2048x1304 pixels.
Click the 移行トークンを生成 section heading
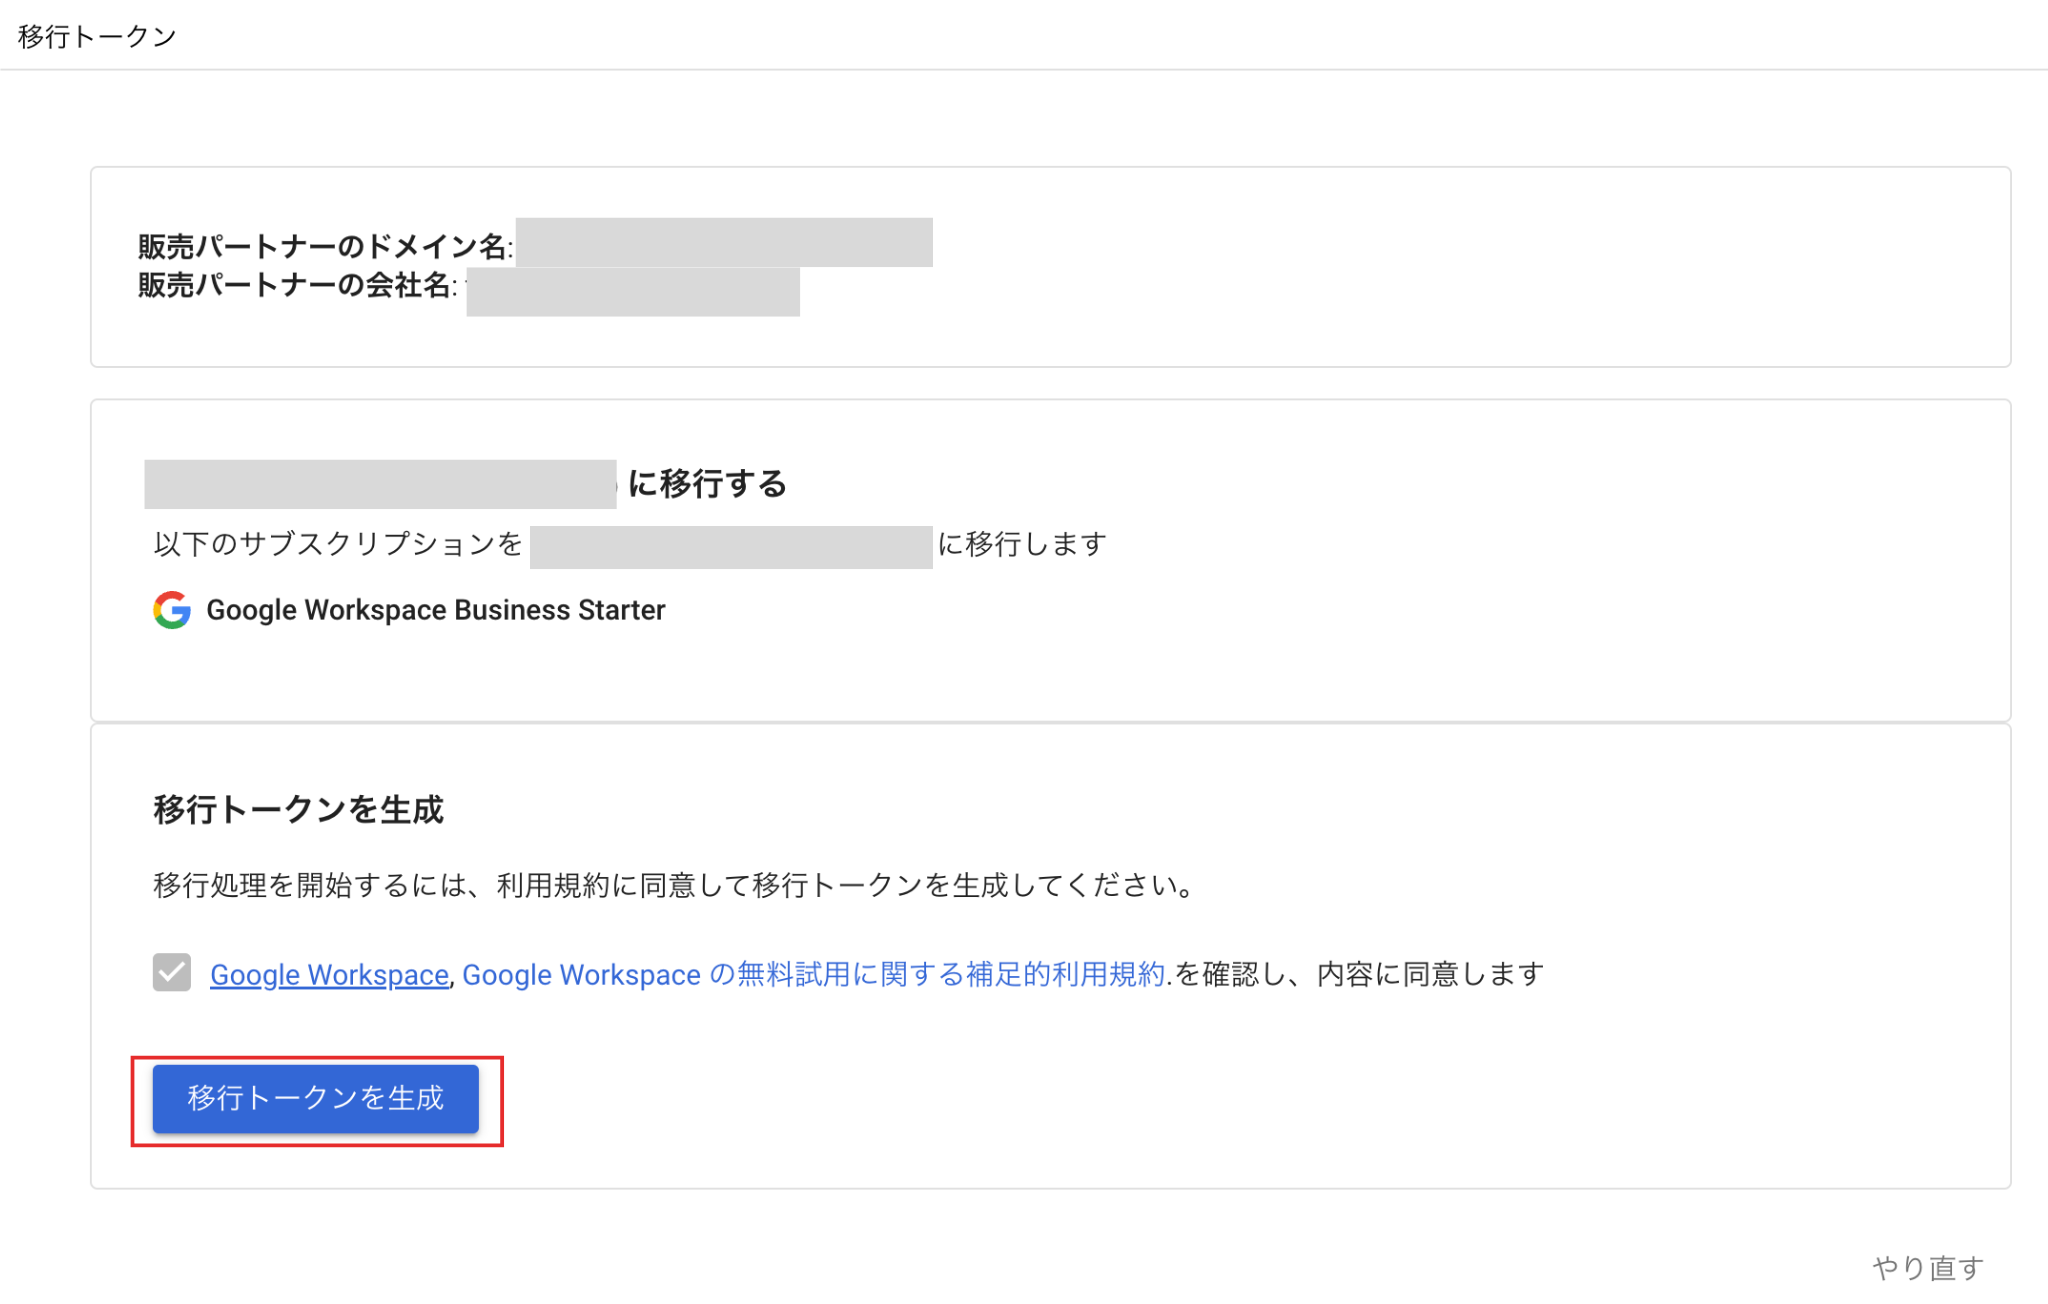(x=298, y=809)
